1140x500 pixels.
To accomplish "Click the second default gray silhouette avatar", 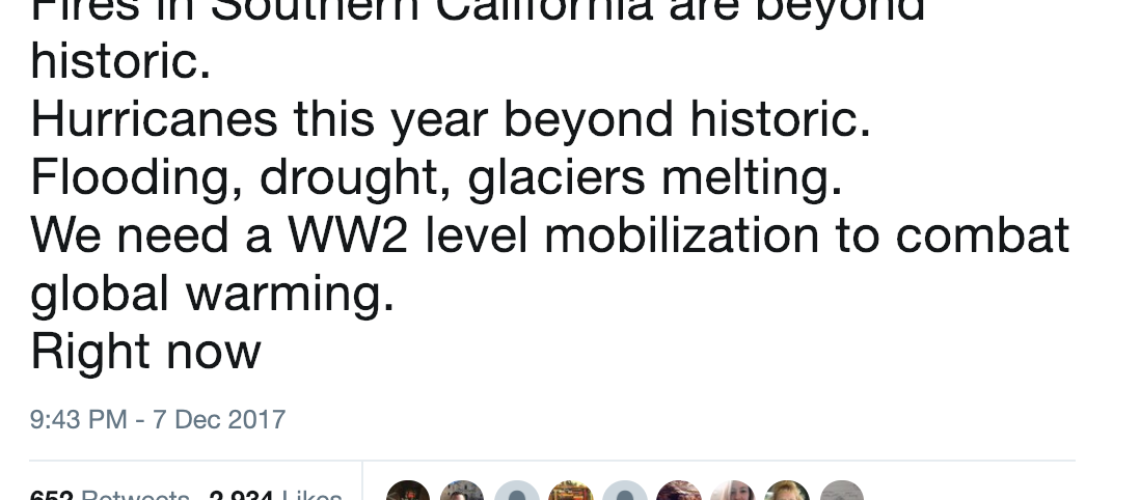I will tap(625, 491).
